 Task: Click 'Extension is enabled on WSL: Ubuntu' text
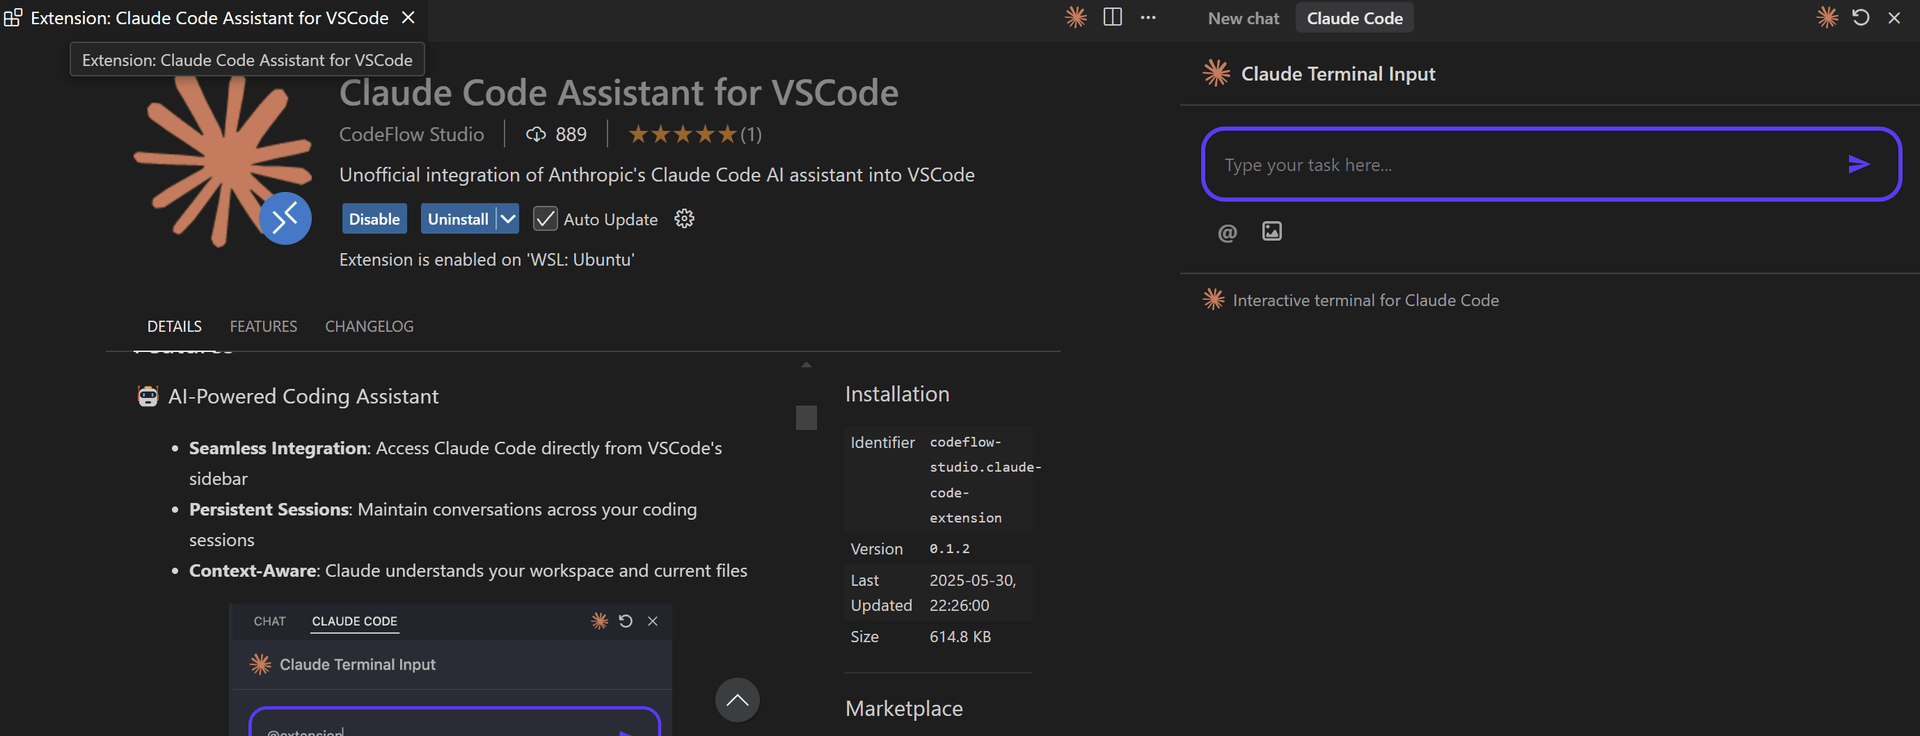487,260
